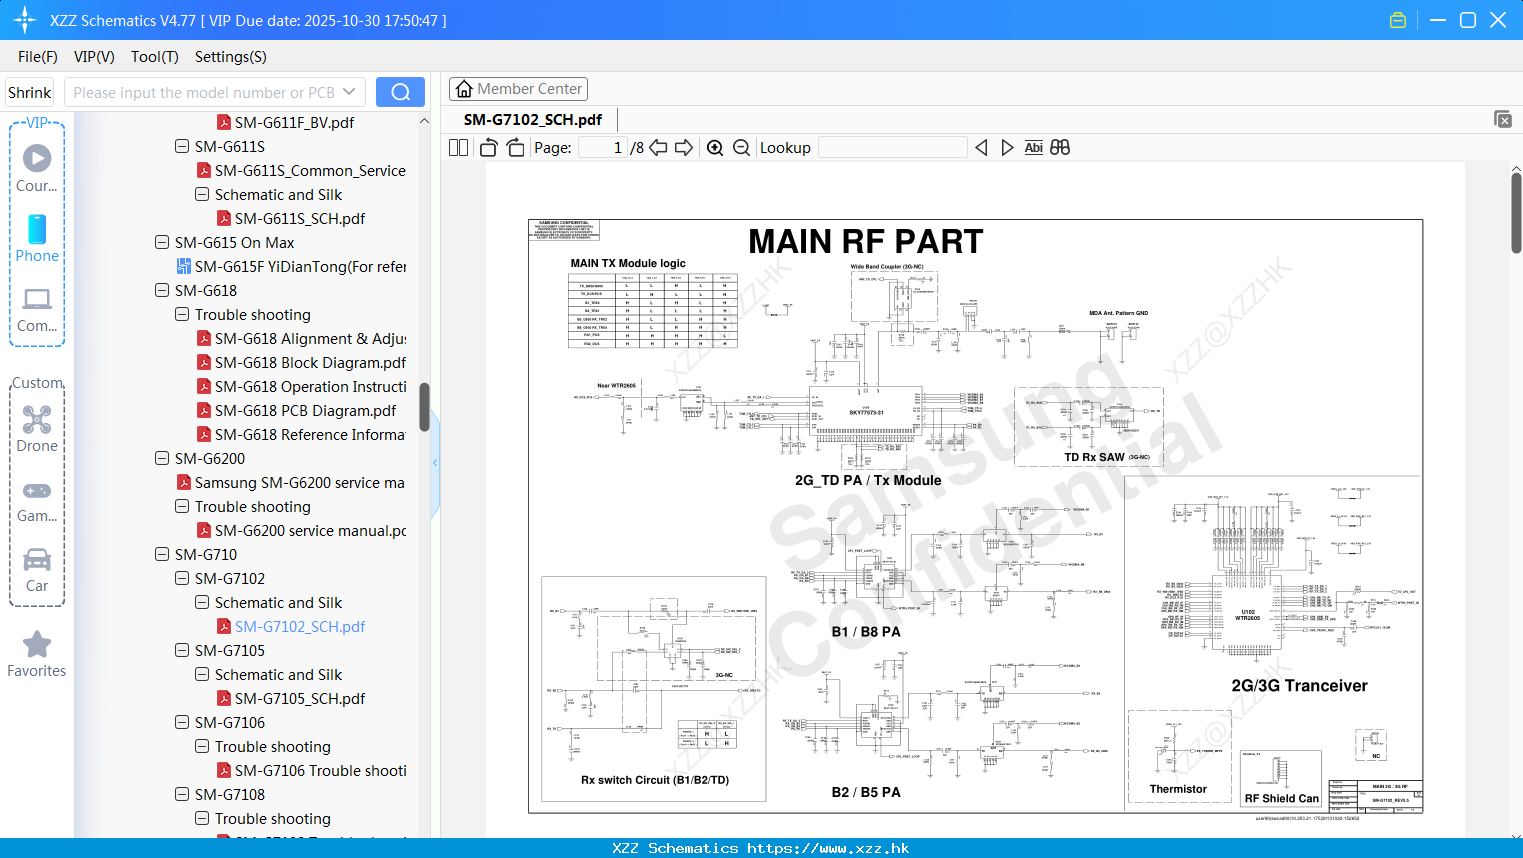The height and width of the screenshot is (858, 1523).
Task: Open the www.xzz.hk link
Action: [828, 848]
